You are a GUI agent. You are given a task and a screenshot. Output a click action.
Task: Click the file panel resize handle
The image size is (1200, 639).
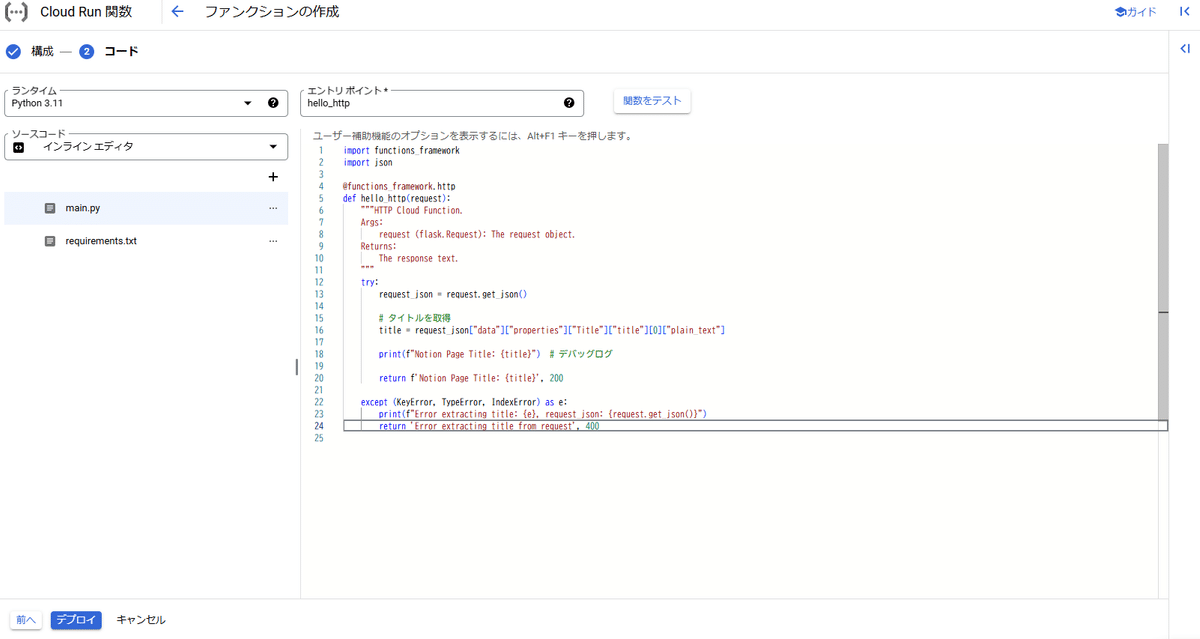tap(297, 367)
